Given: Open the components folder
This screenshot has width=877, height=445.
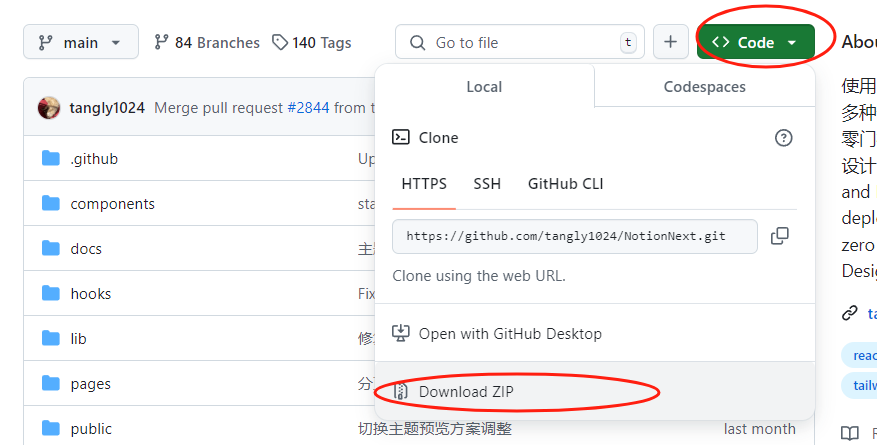Looking at the screenshot, I should point(112,204).
